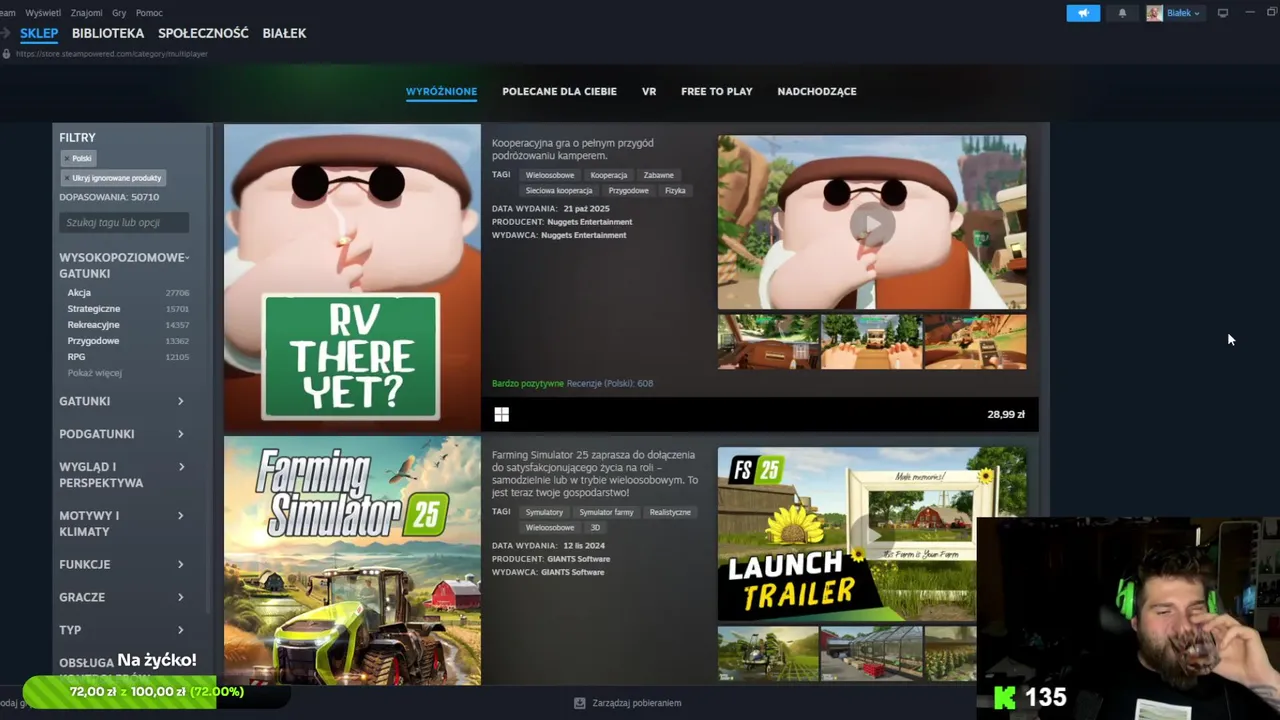Switch to the POLECANE DLA CIEBIE tab
Screen dimensions: 1280x720
(559, 91)
